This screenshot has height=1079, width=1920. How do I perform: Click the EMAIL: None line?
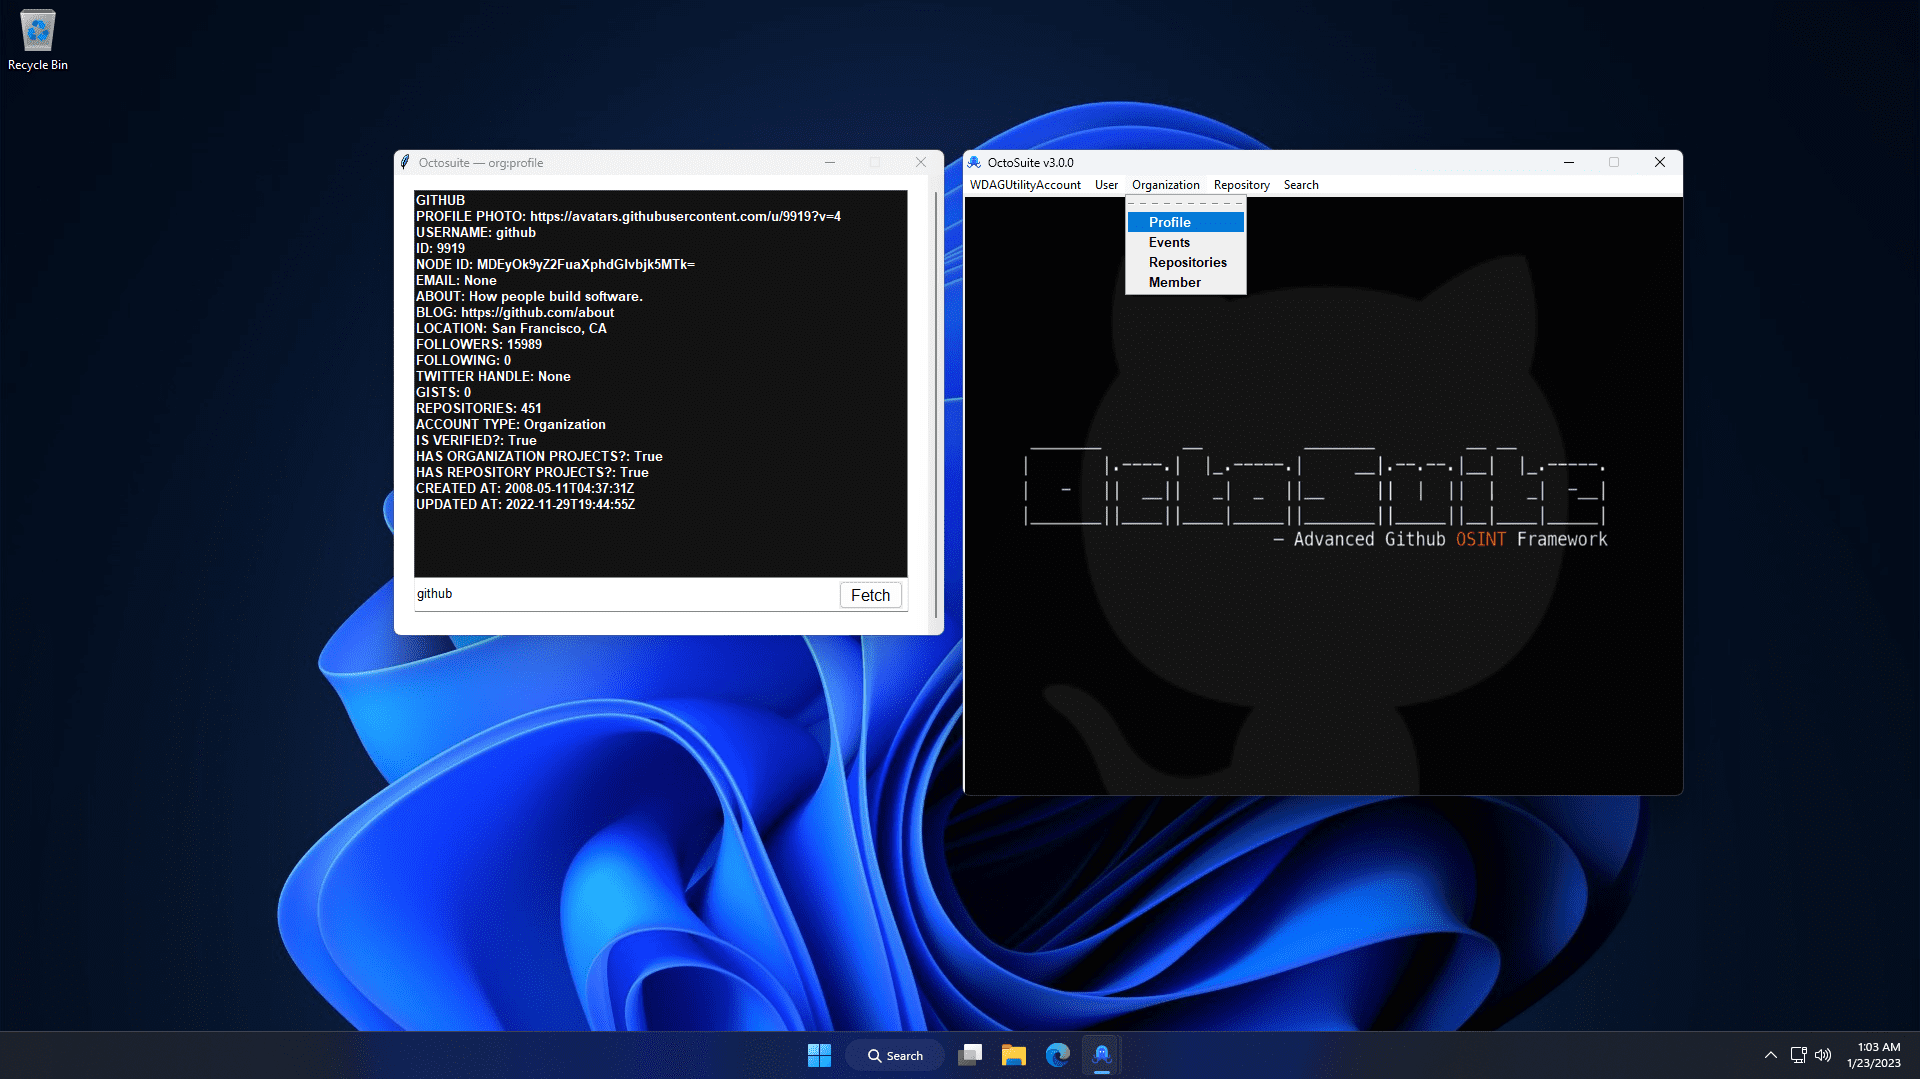456,280
